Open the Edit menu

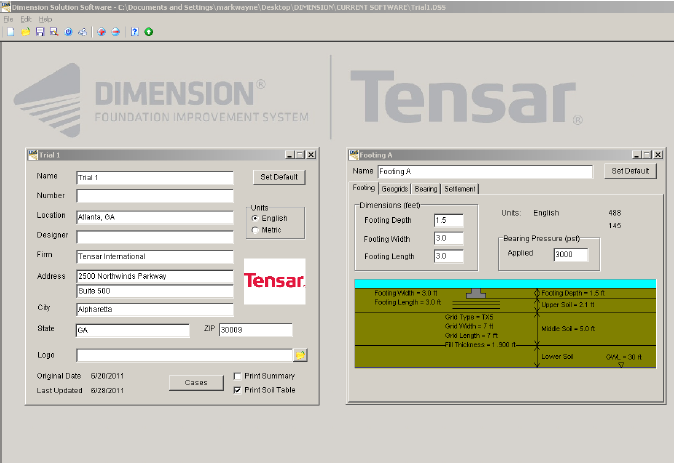point(26,19)
